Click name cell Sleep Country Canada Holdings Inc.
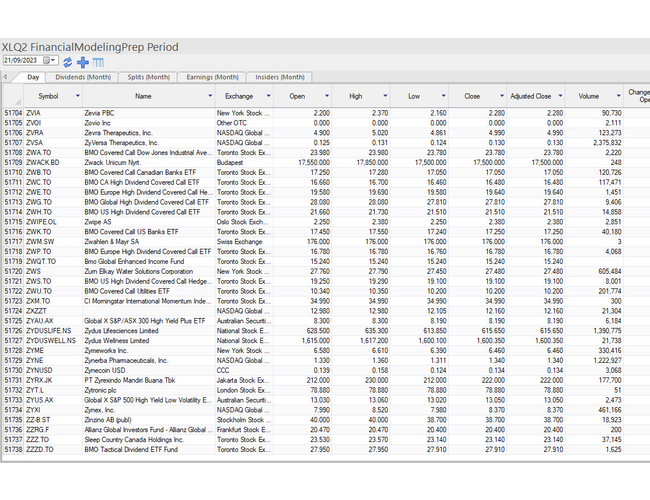This screenshot has height=500, width=650. [x=148, y=440]
